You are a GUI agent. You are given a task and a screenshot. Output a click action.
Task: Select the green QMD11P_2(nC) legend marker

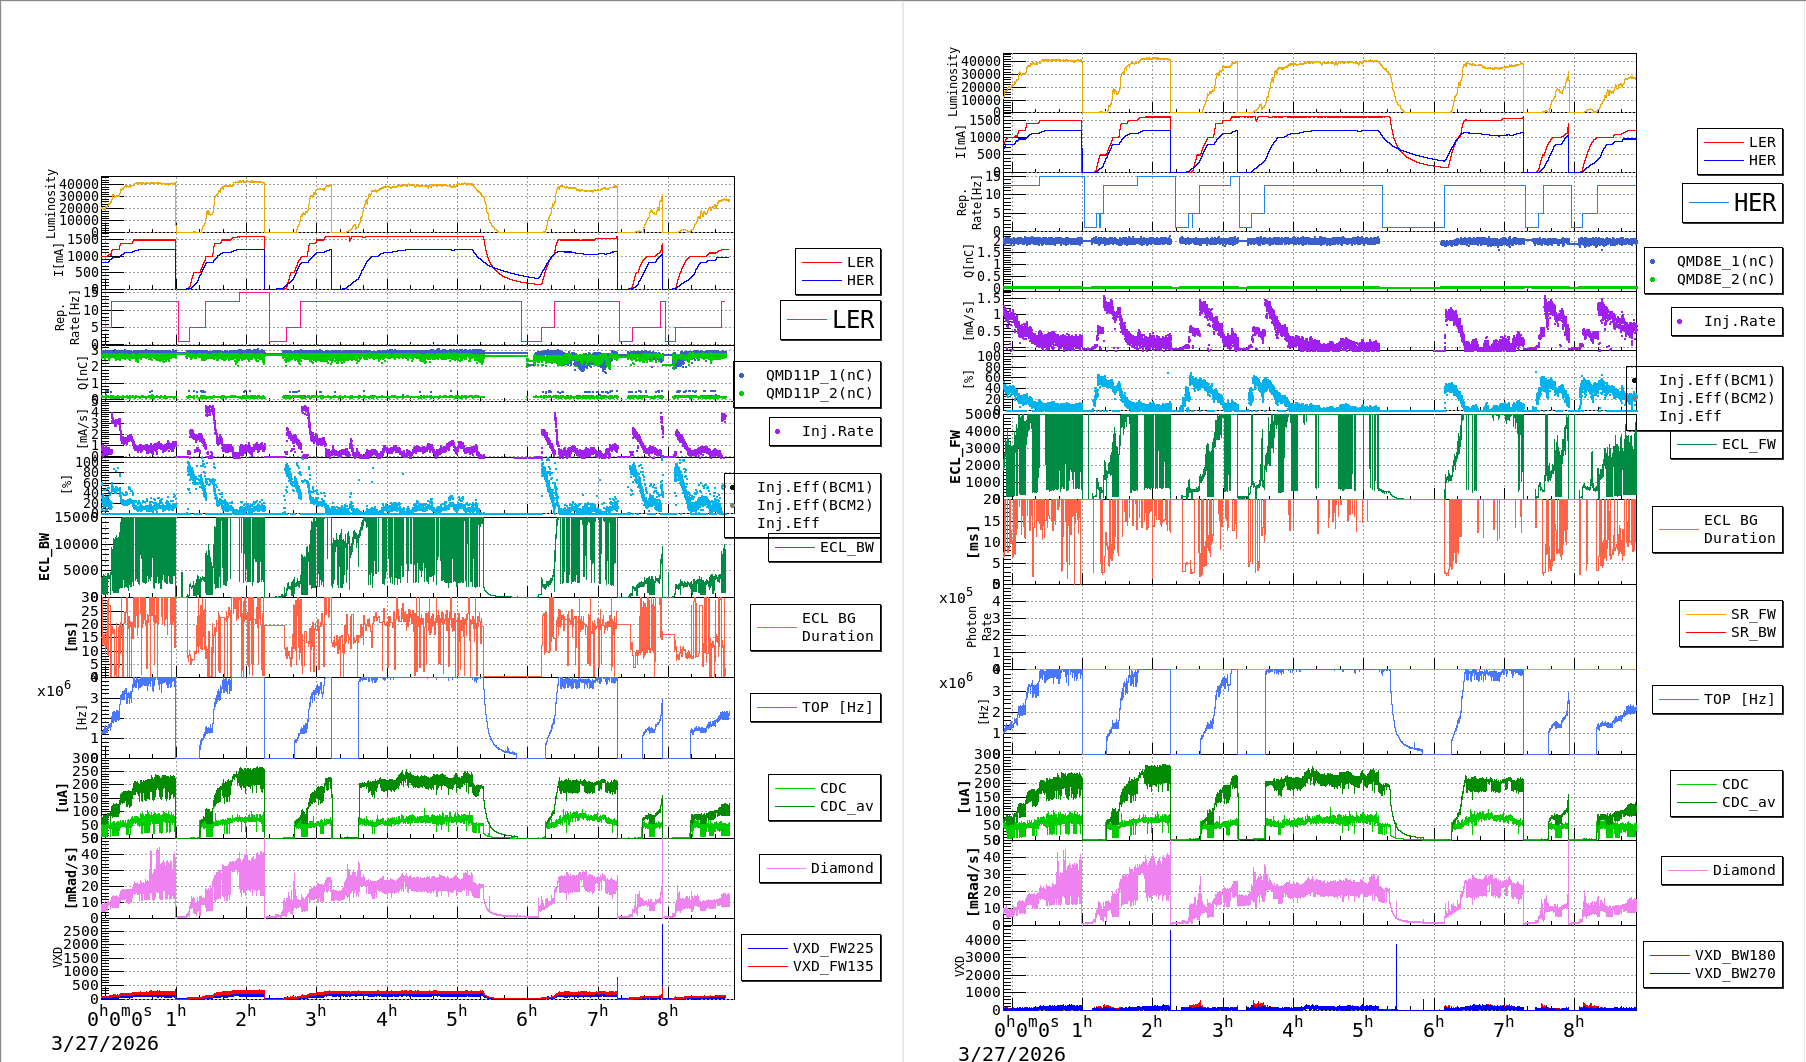point(741,393)
